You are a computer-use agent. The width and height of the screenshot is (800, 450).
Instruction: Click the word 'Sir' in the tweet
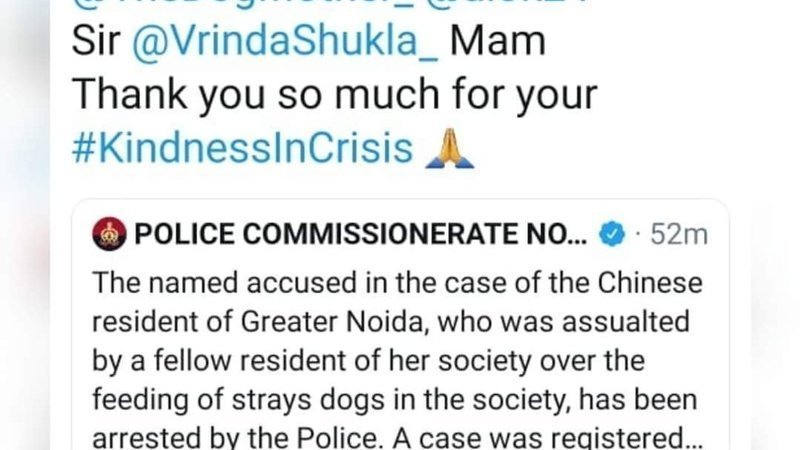click(96, 41)
